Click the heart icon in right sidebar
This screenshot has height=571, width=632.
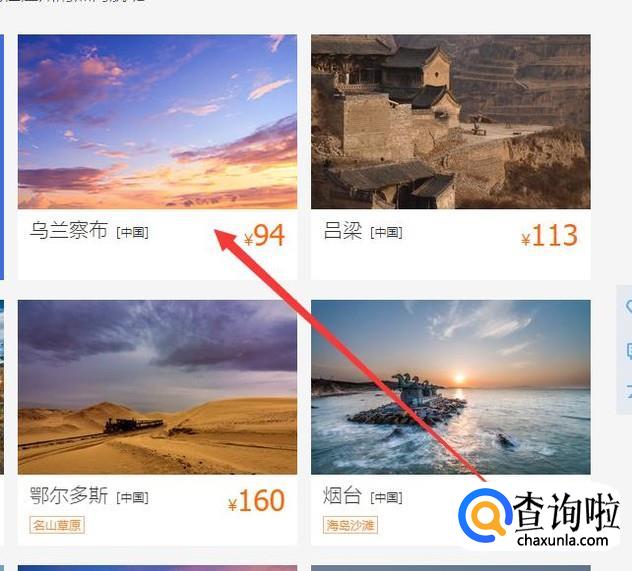pos(629,307)
